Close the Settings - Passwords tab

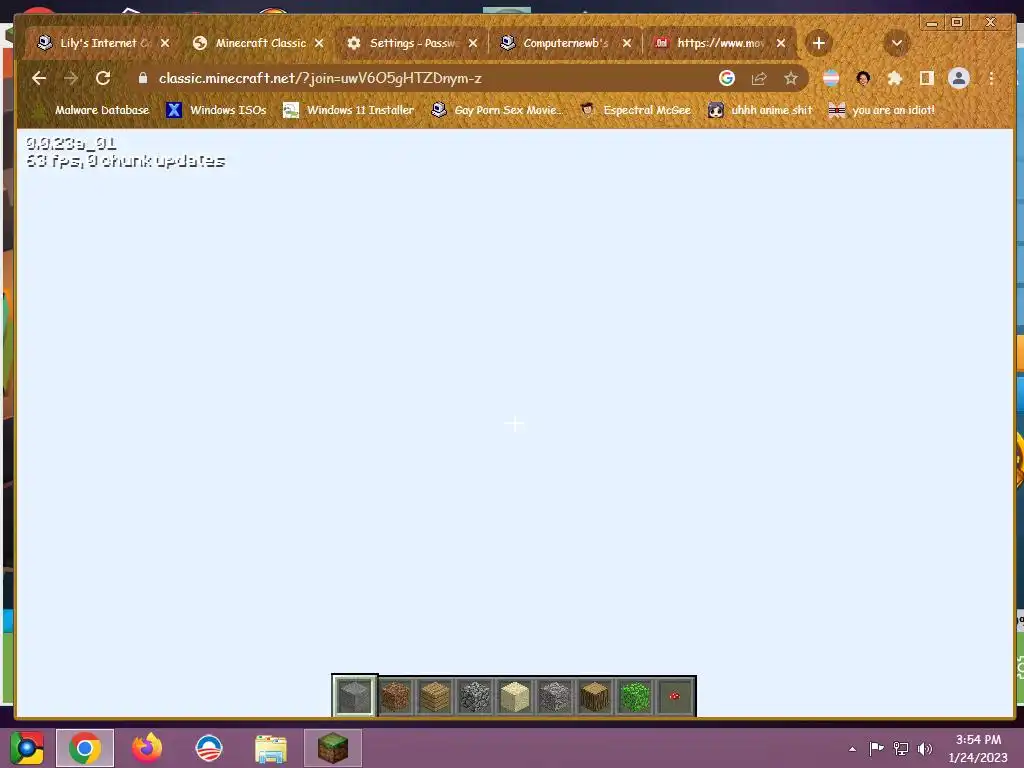point(473,43)
